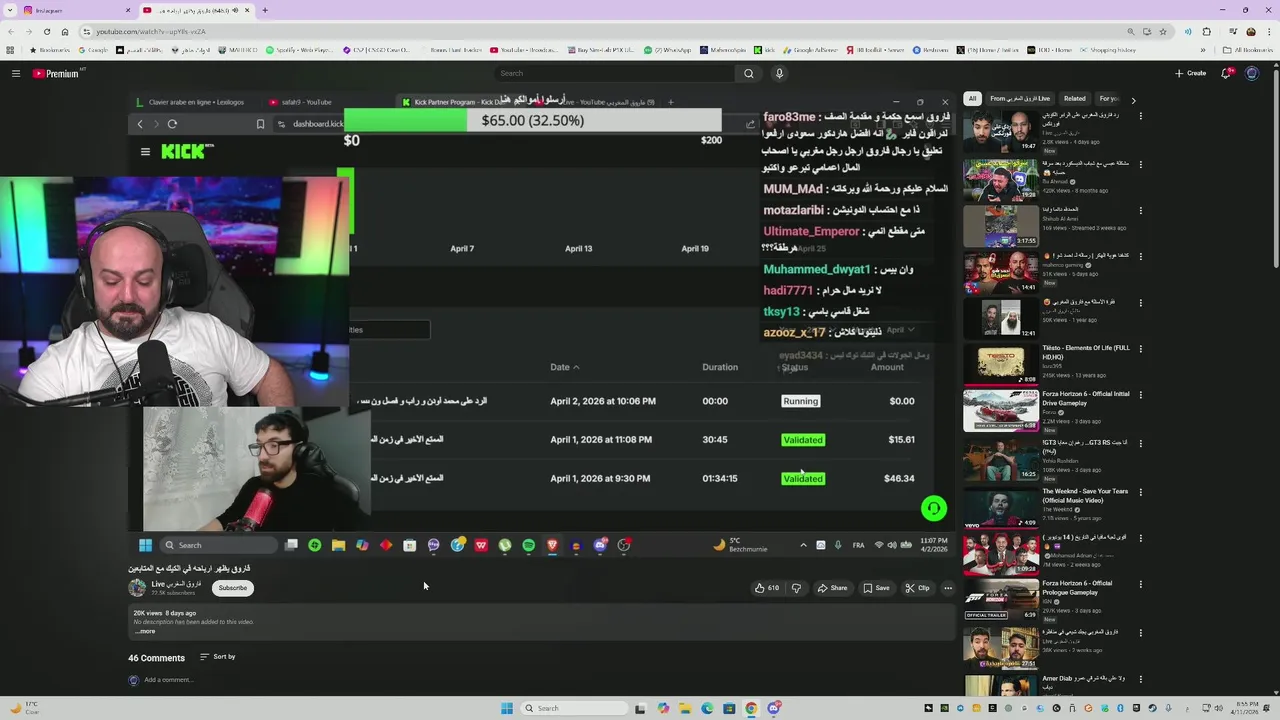Click the $65.00 (32.50%) progress bar
Image resolution: width=1280 pixels, height=720 pixels.
[x=532, y=120]
